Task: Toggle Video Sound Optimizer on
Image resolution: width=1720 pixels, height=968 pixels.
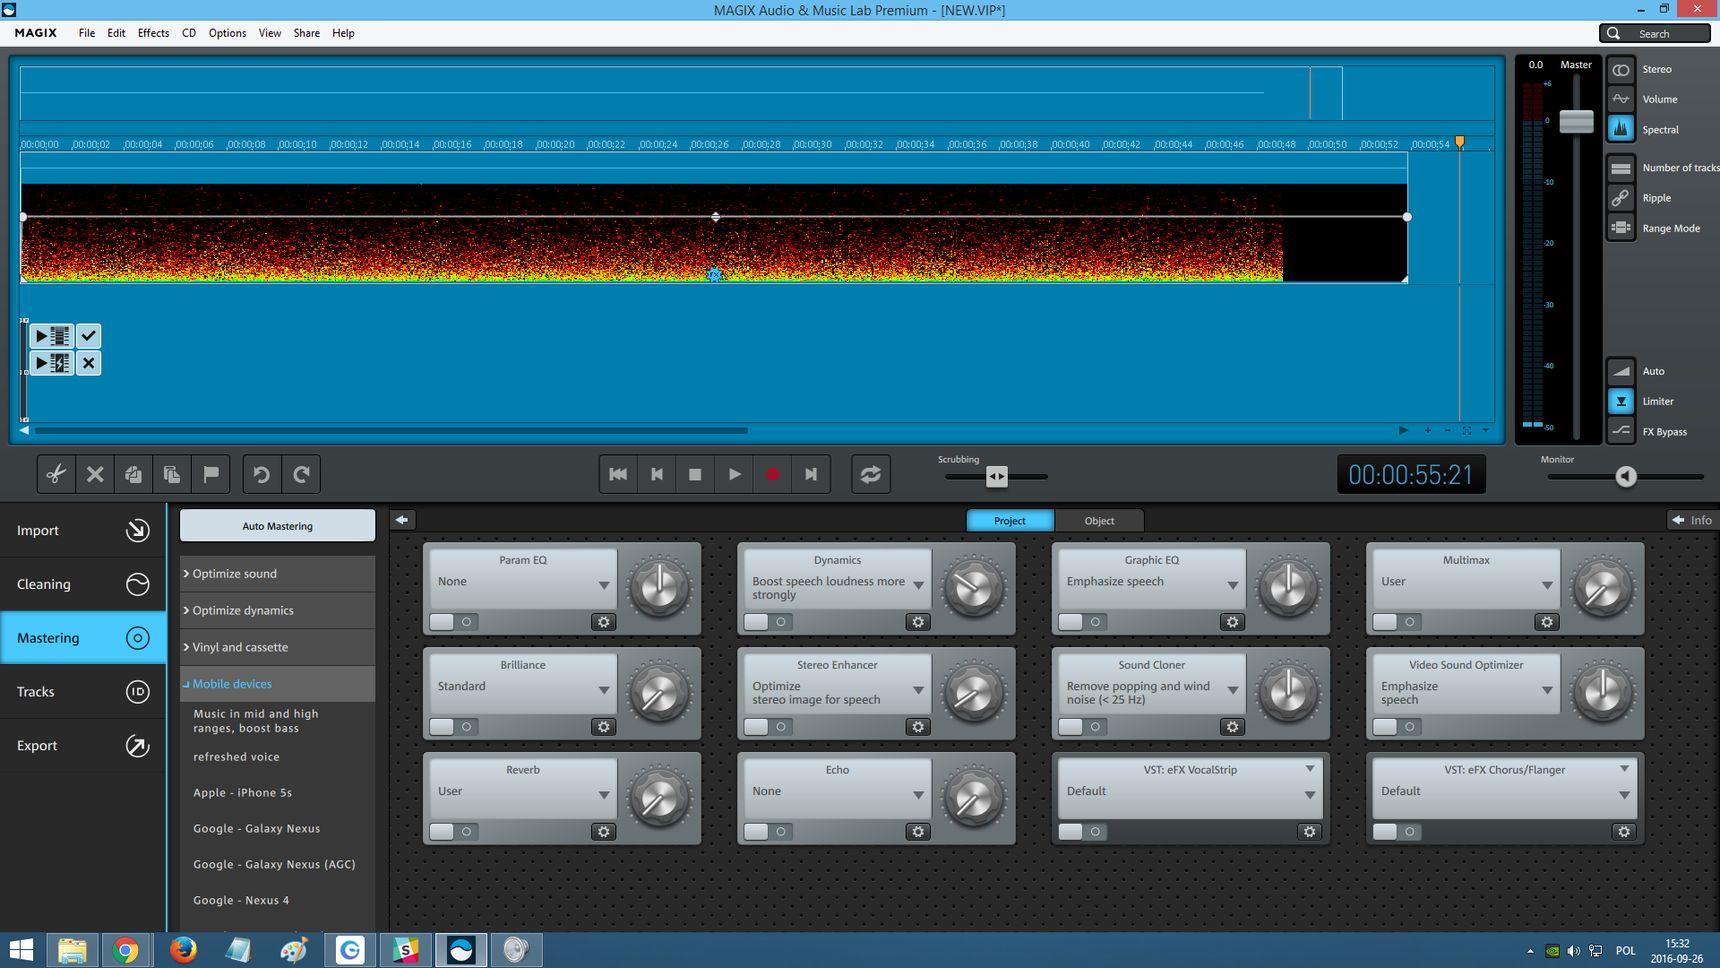Action: click(1396, 727)
